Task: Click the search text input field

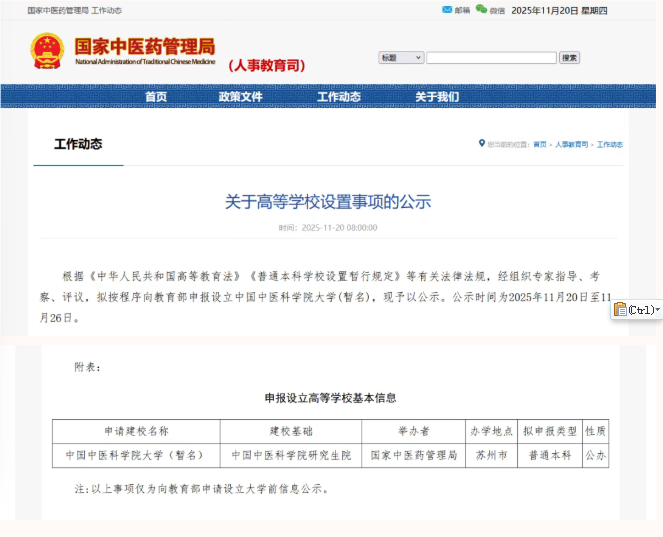Action: tap(491, 58)
